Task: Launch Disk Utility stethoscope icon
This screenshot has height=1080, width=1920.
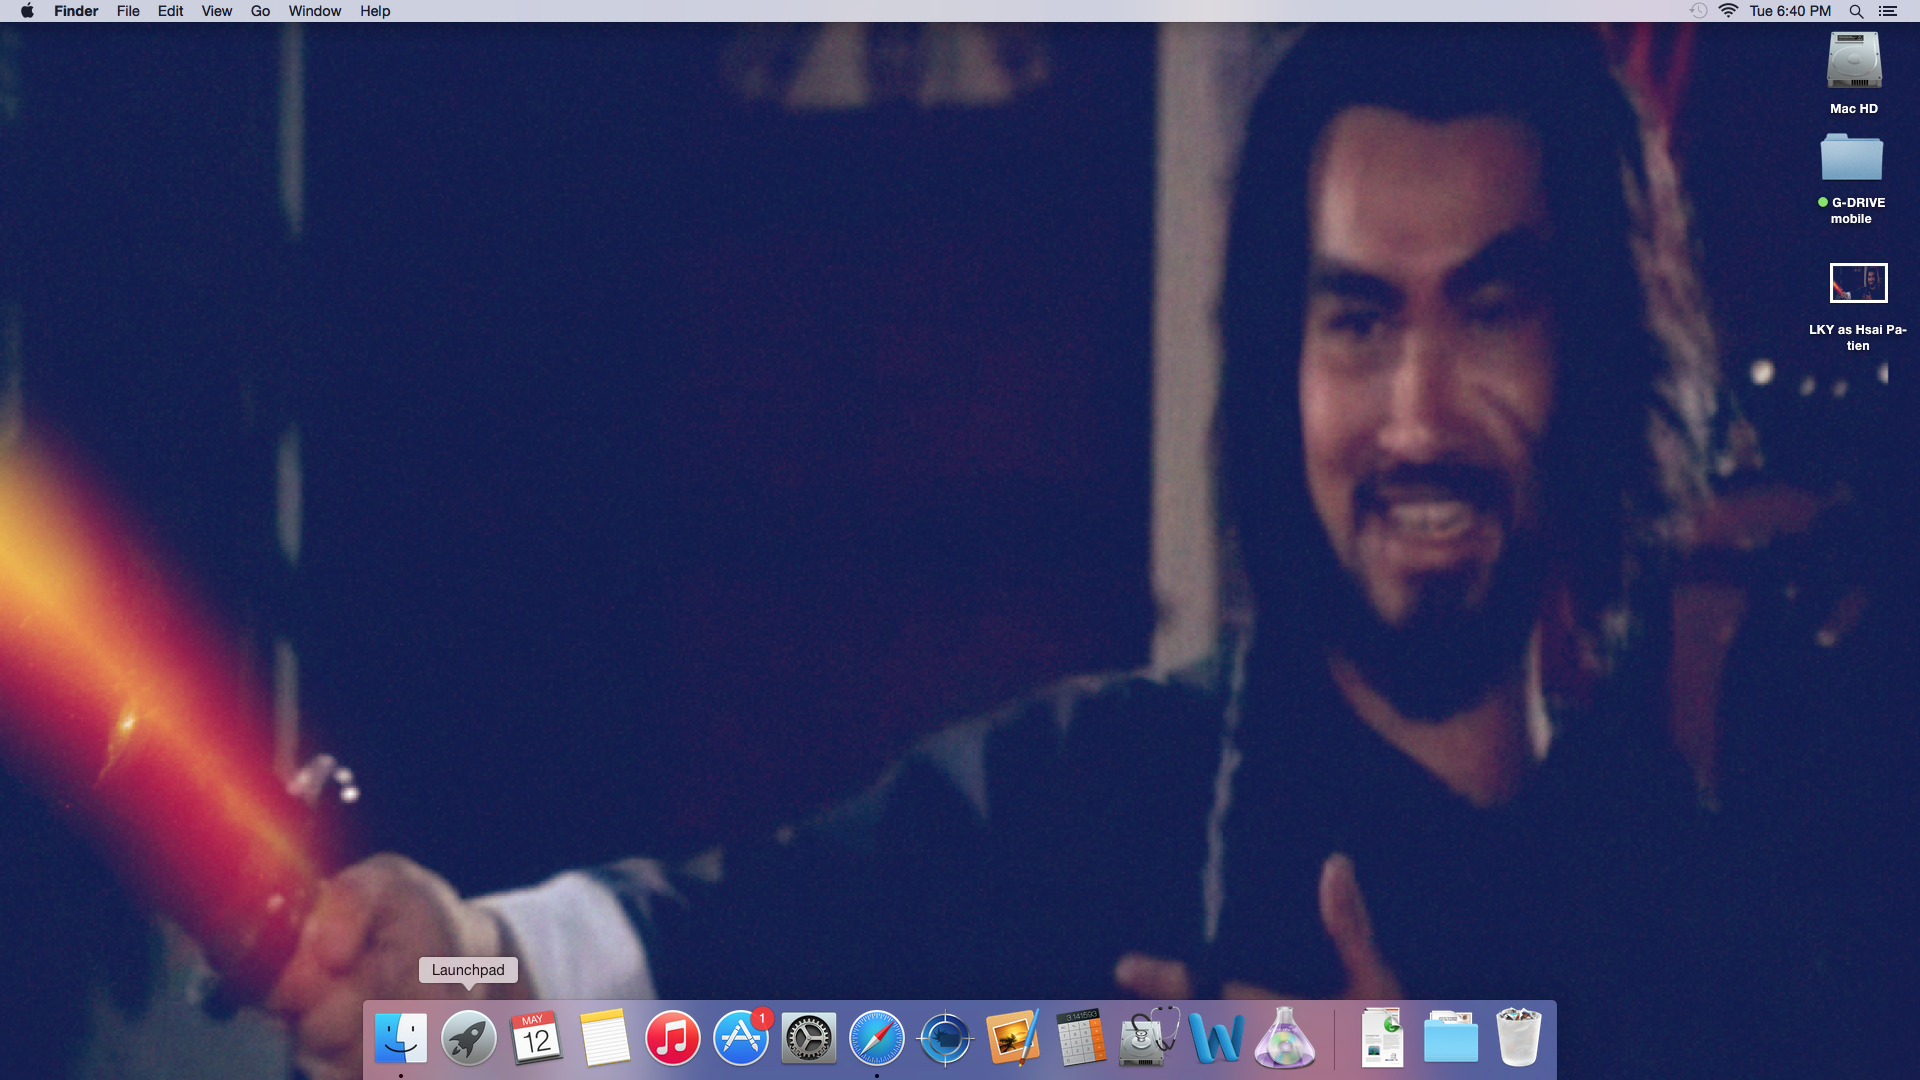Action: pyautogui.click(x=1149, y=1038)
